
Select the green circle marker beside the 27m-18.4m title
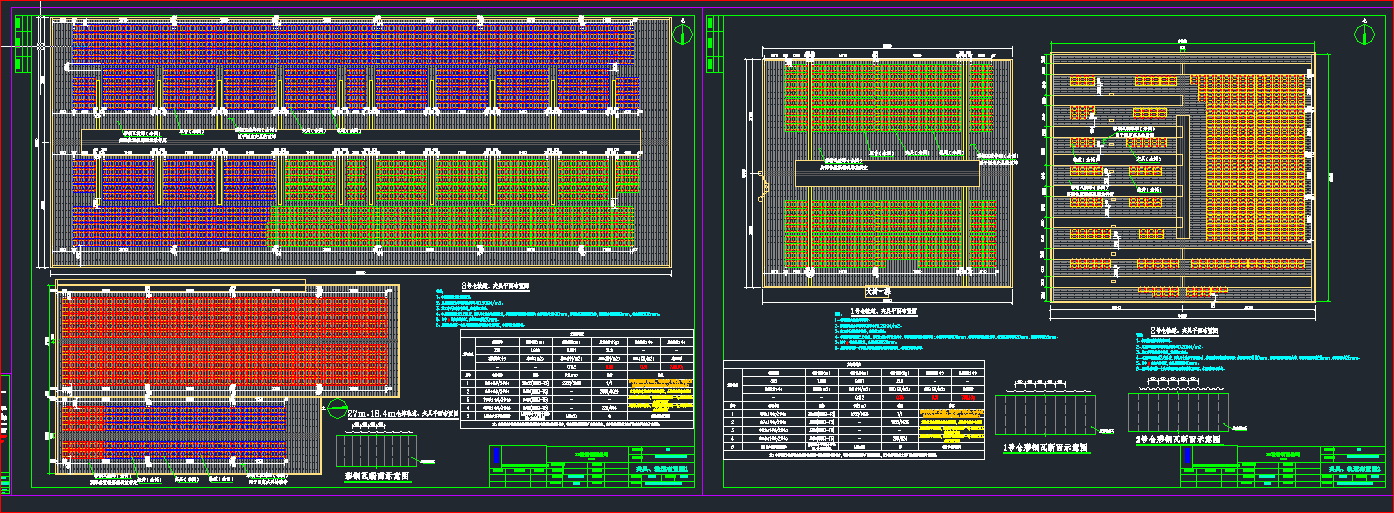tap(336, 408)
